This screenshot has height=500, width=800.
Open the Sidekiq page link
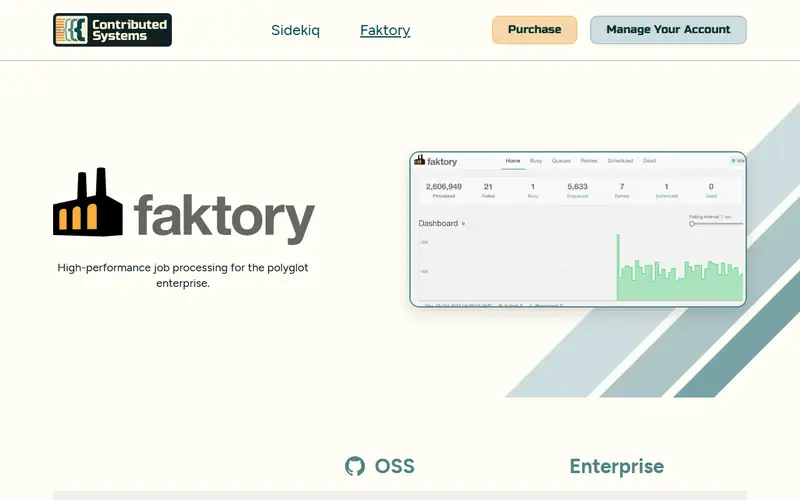[x=295, y=30]
